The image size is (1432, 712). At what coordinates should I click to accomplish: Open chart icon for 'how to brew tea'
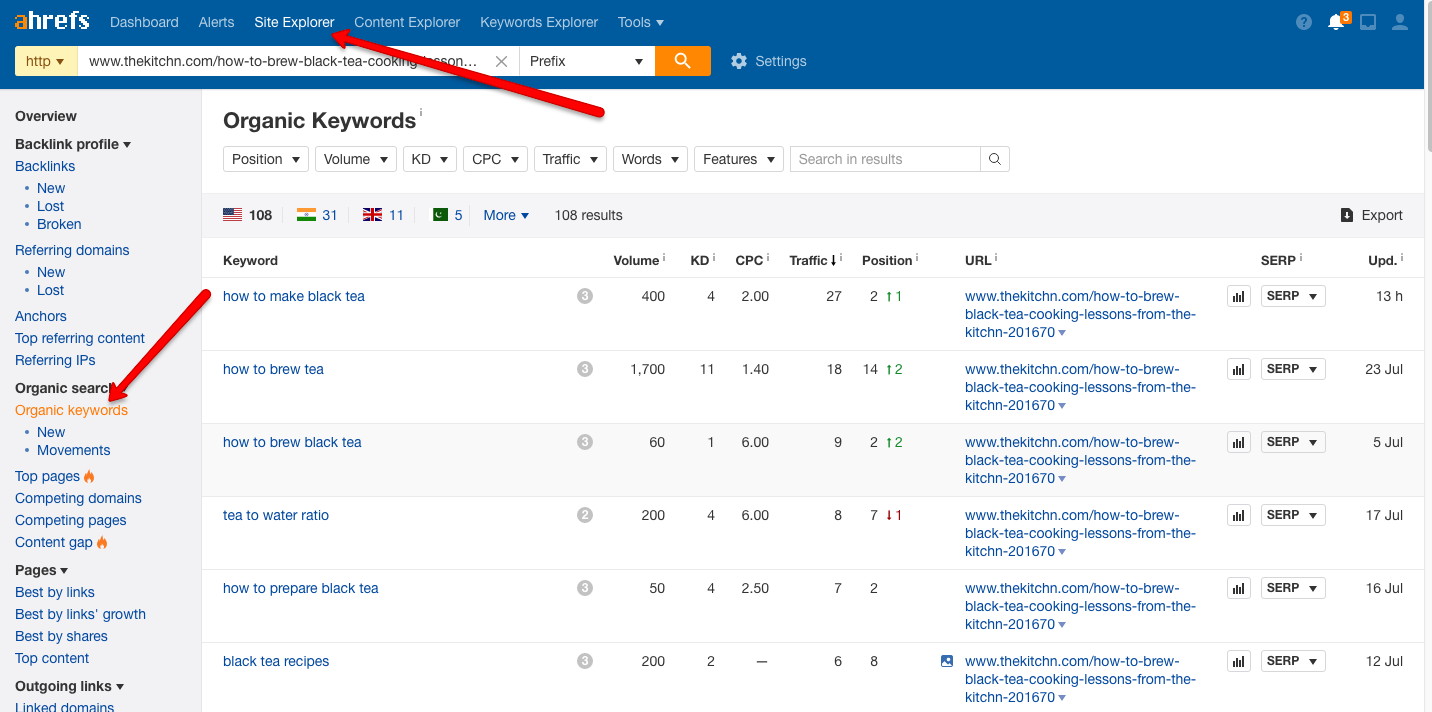pyautogui.click(x=1239, y=370)
